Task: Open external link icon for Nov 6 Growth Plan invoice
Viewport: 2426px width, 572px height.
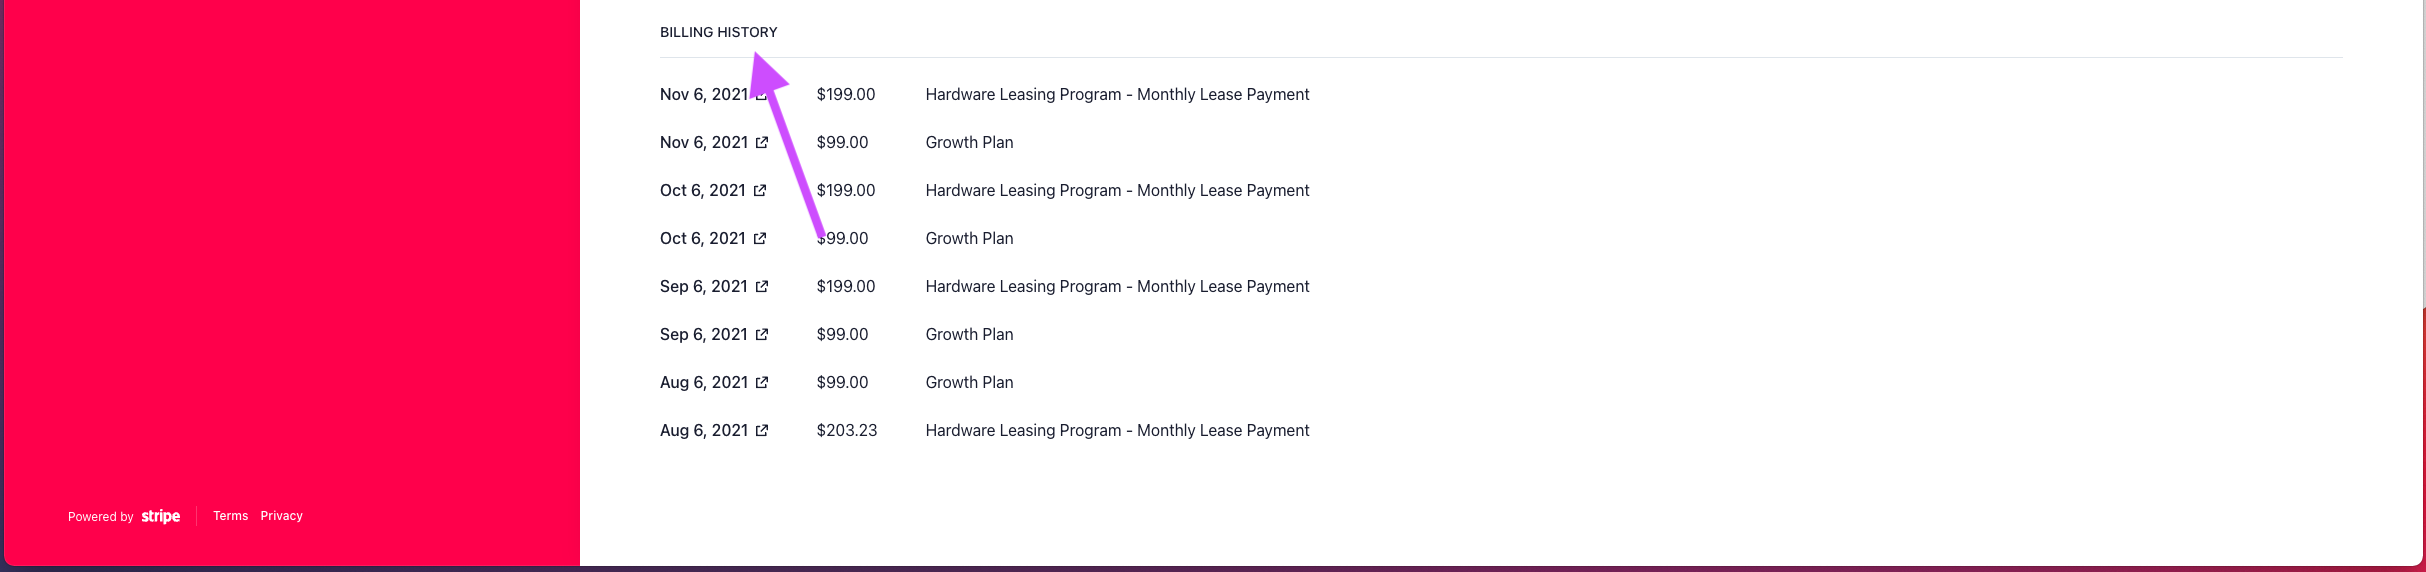Action: (x=762, y=142)
